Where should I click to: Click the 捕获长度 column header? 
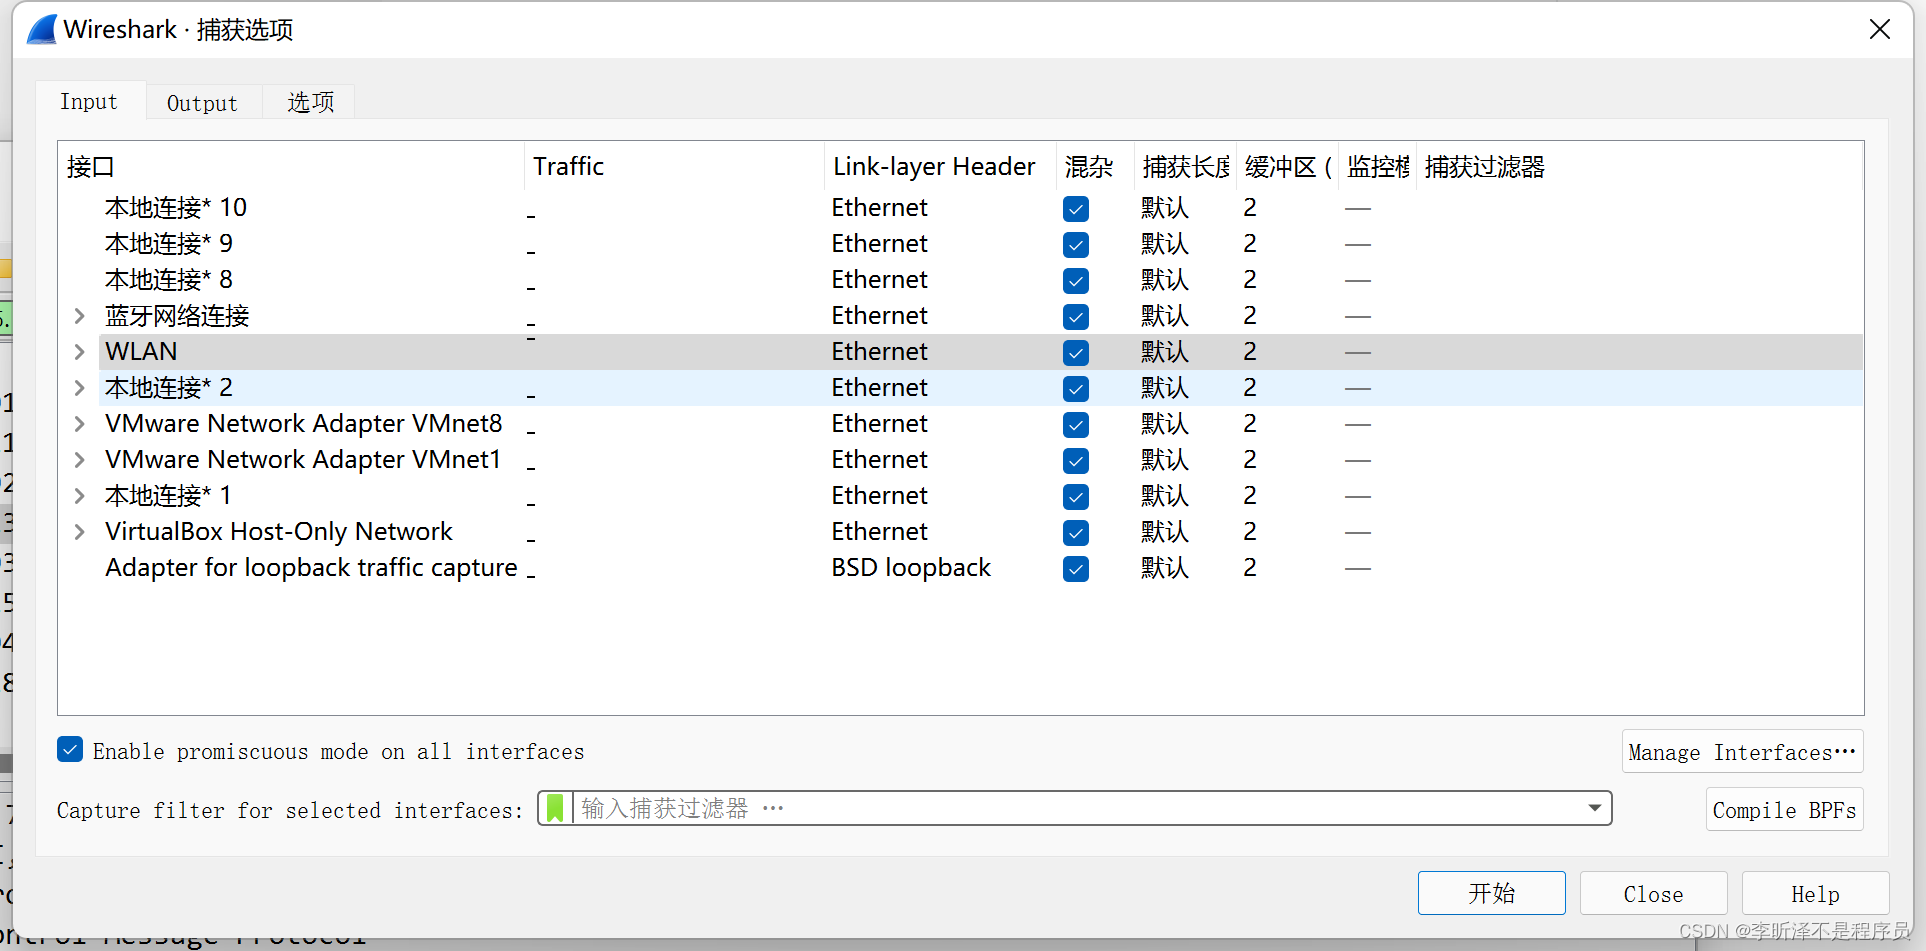1185,167
